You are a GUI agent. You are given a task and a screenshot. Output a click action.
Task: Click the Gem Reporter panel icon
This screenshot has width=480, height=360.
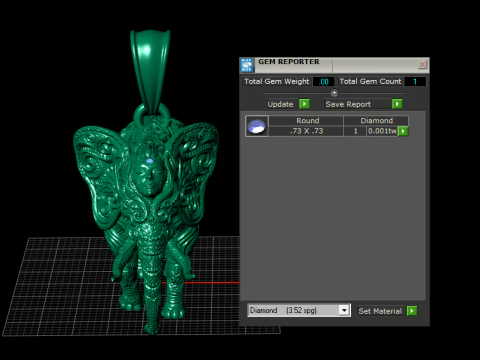point(247,65)
